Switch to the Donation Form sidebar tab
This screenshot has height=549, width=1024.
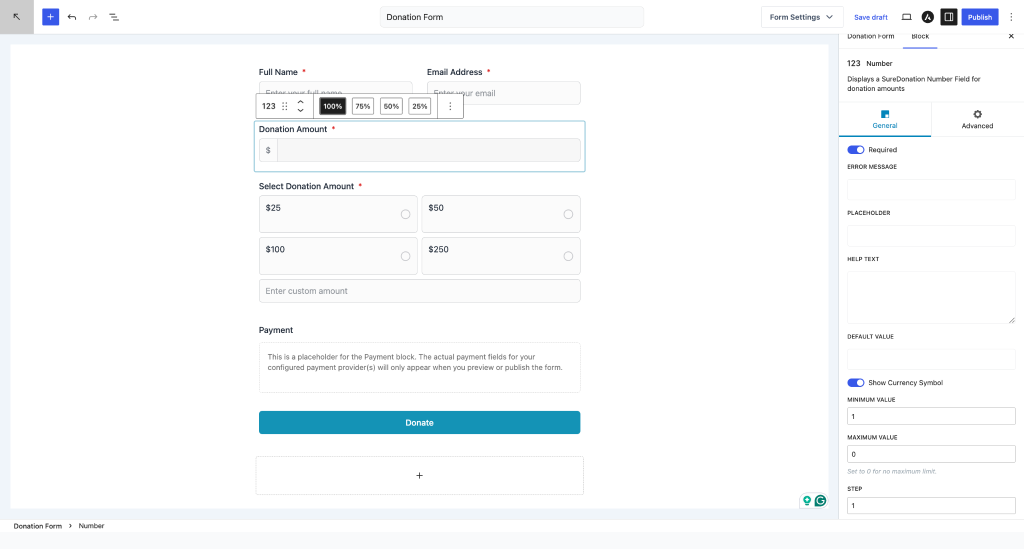point(871,37)
